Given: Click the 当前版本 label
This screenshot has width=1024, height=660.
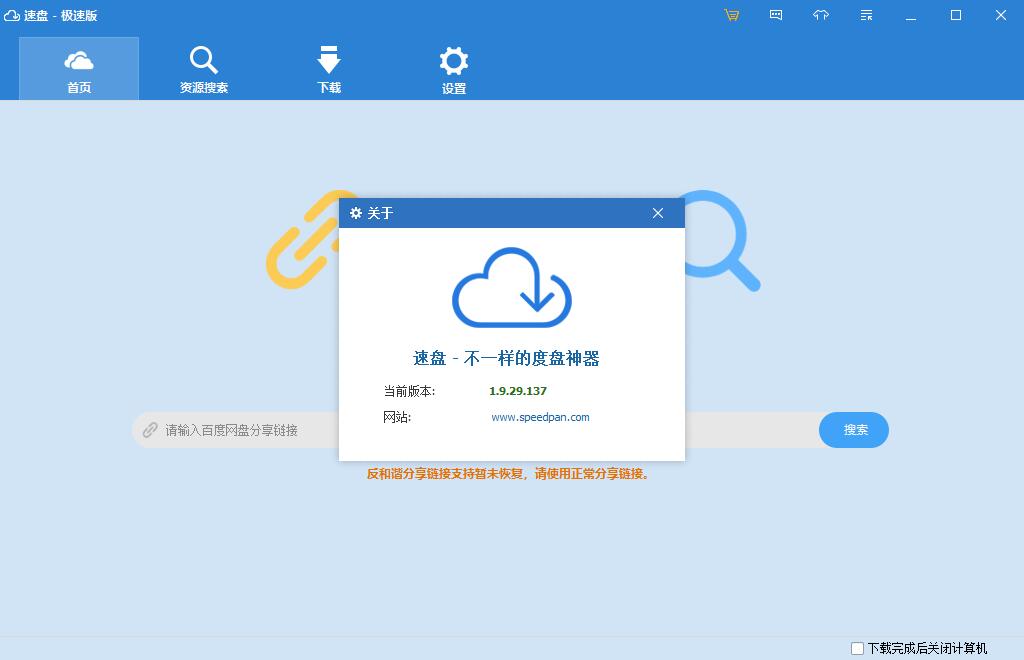Looking at the screenshot, I should tap(409, 391).
